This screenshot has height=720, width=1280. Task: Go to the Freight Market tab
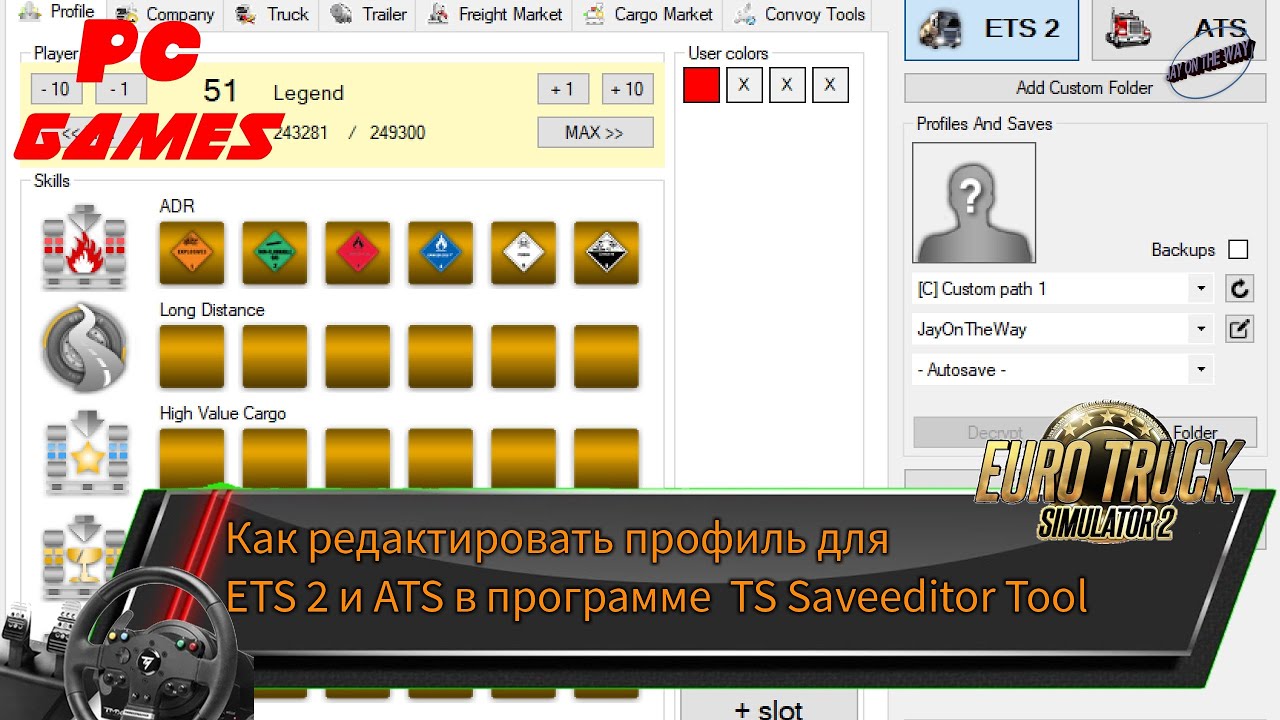point(495,14)
